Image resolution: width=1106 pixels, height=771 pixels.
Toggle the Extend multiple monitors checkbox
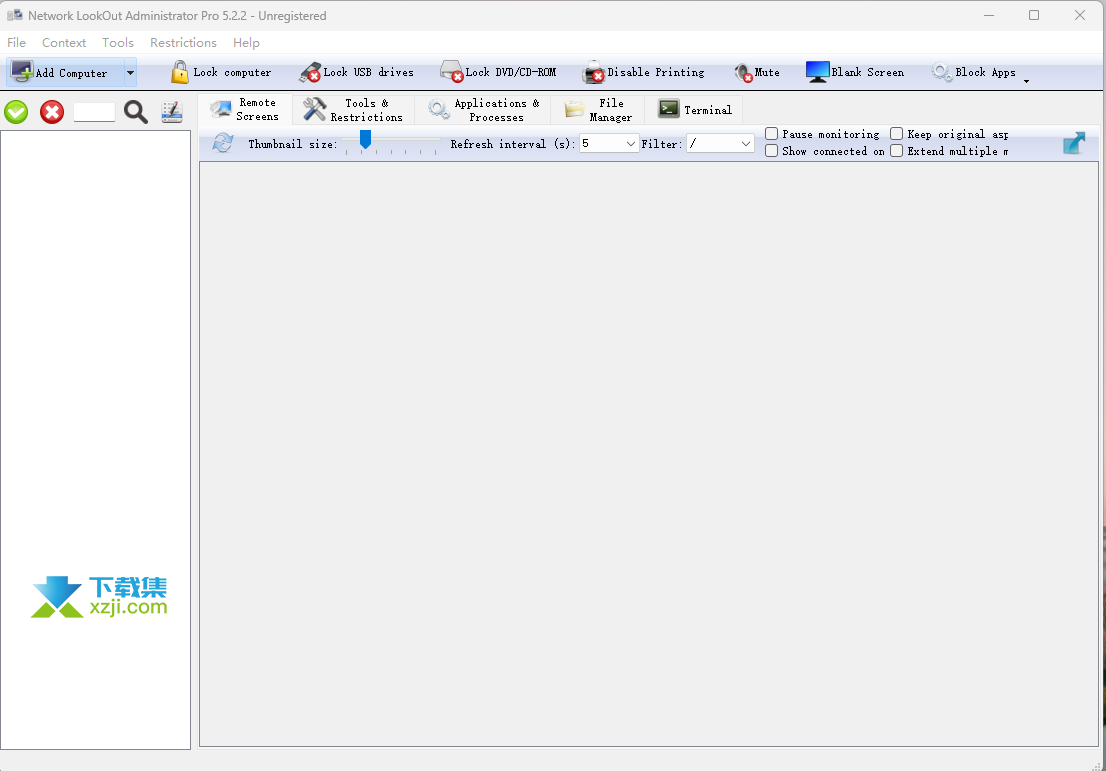click(897, 151)
